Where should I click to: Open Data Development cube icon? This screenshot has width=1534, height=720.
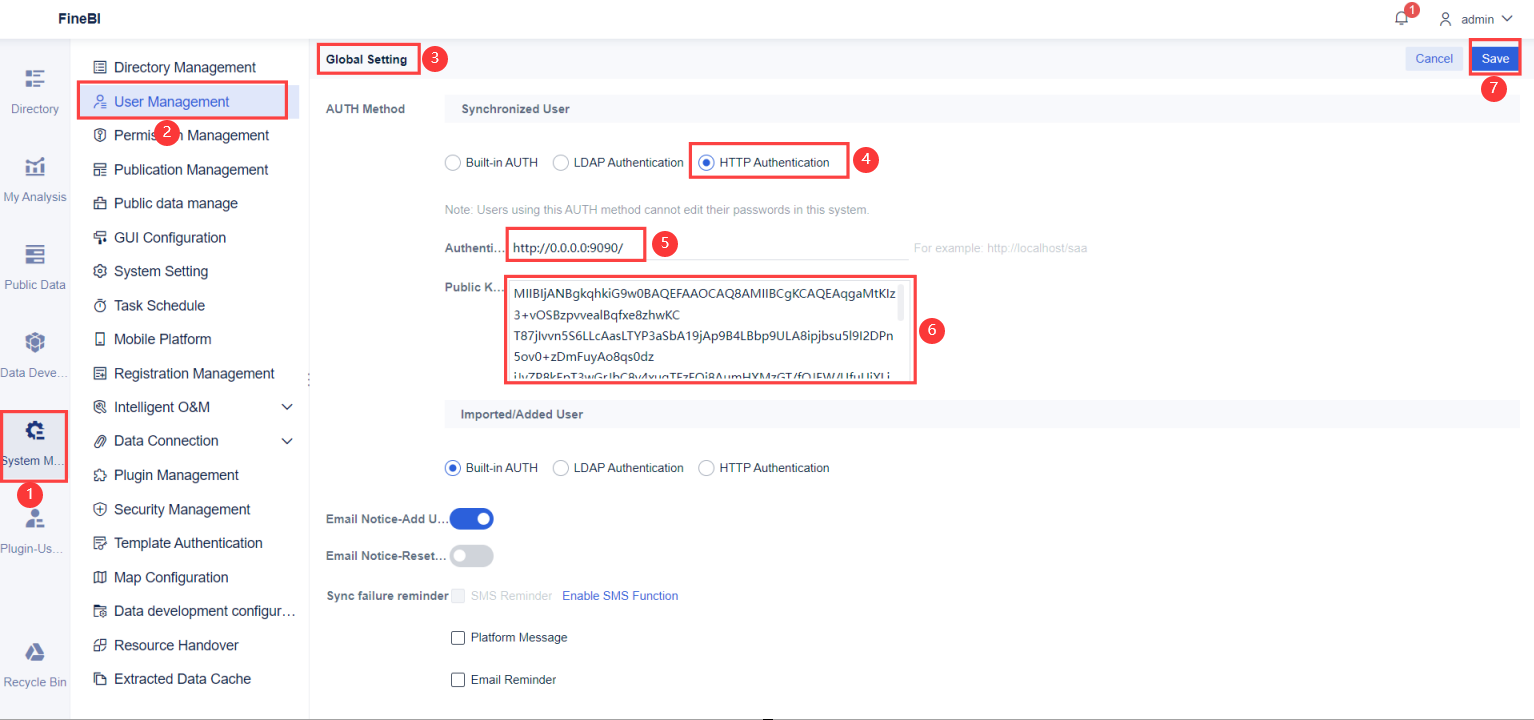click(x=35, y=343)
